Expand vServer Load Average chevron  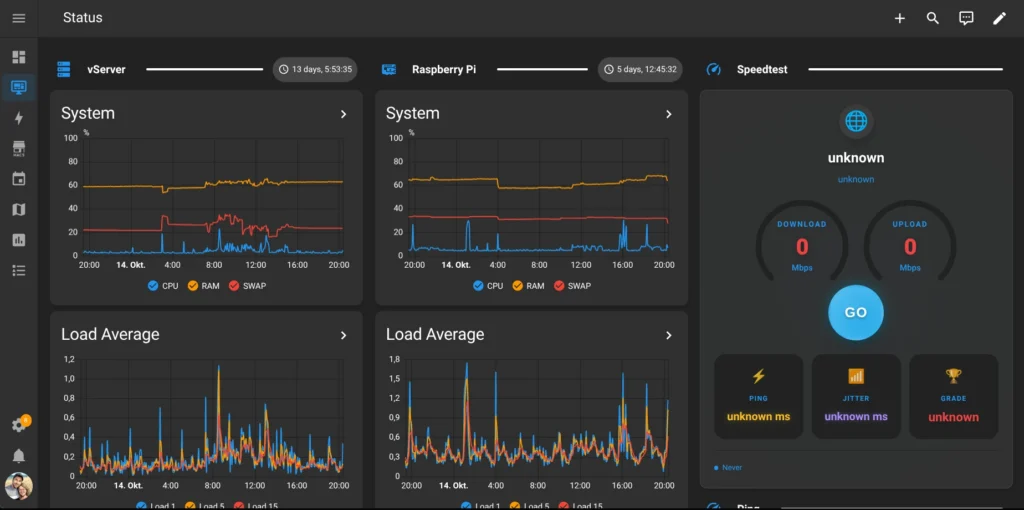click(x=344, y=335)
